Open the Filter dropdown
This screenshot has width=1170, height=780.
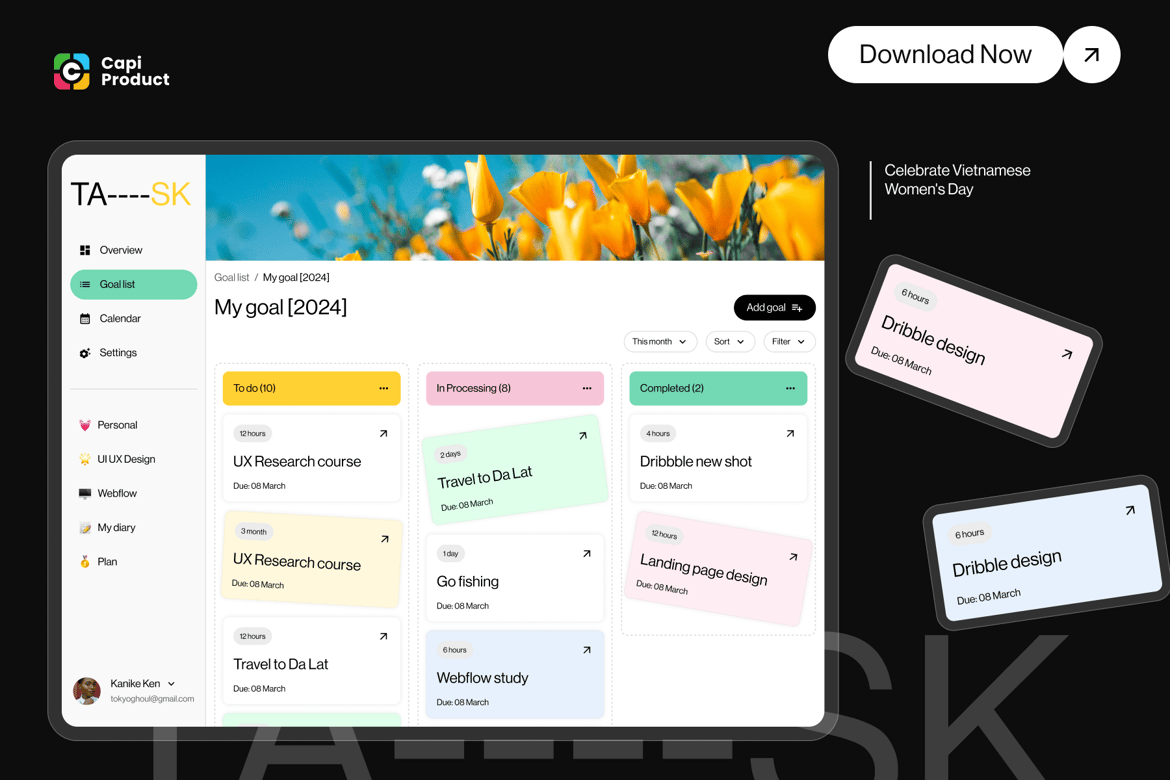click(x=789, y=342)
